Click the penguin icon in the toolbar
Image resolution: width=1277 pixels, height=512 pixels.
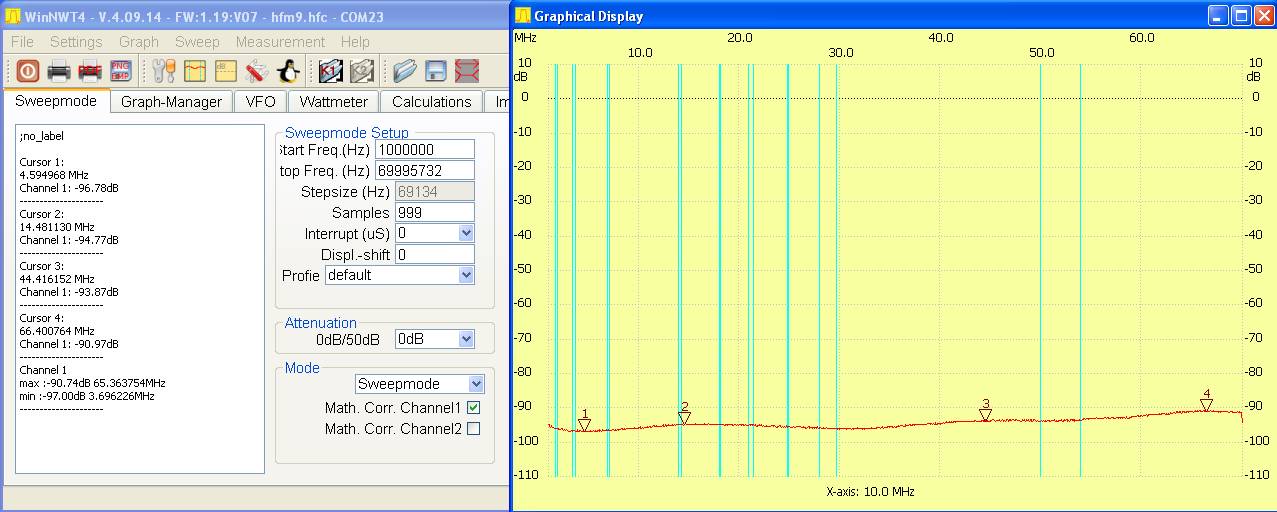tap(288, 71)
